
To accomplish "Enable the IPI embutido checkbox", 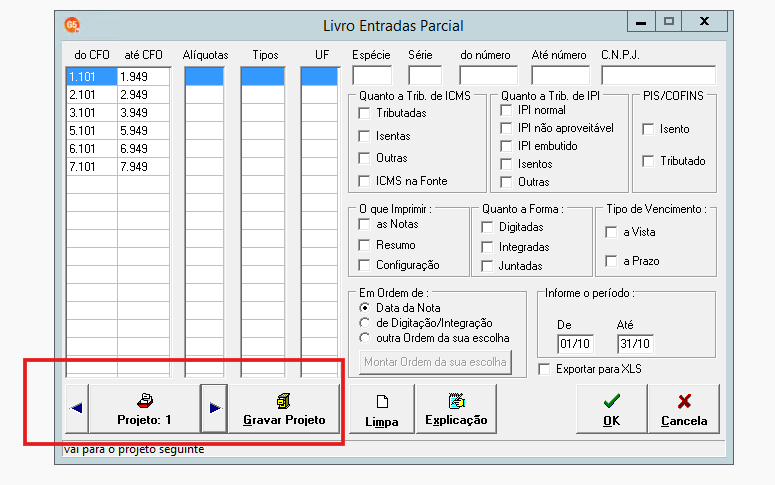I will [506, 146].
